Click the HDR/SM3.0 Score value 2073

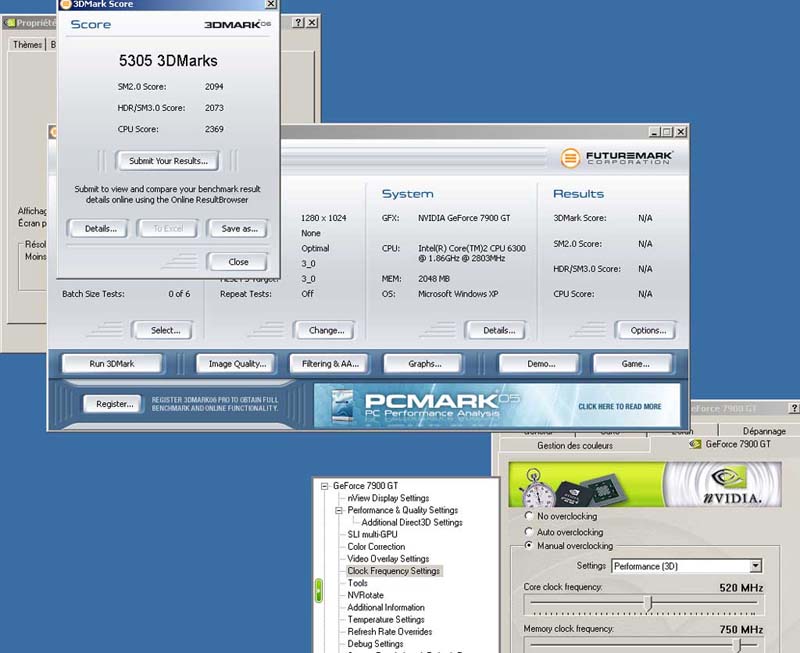pos(214,108)
